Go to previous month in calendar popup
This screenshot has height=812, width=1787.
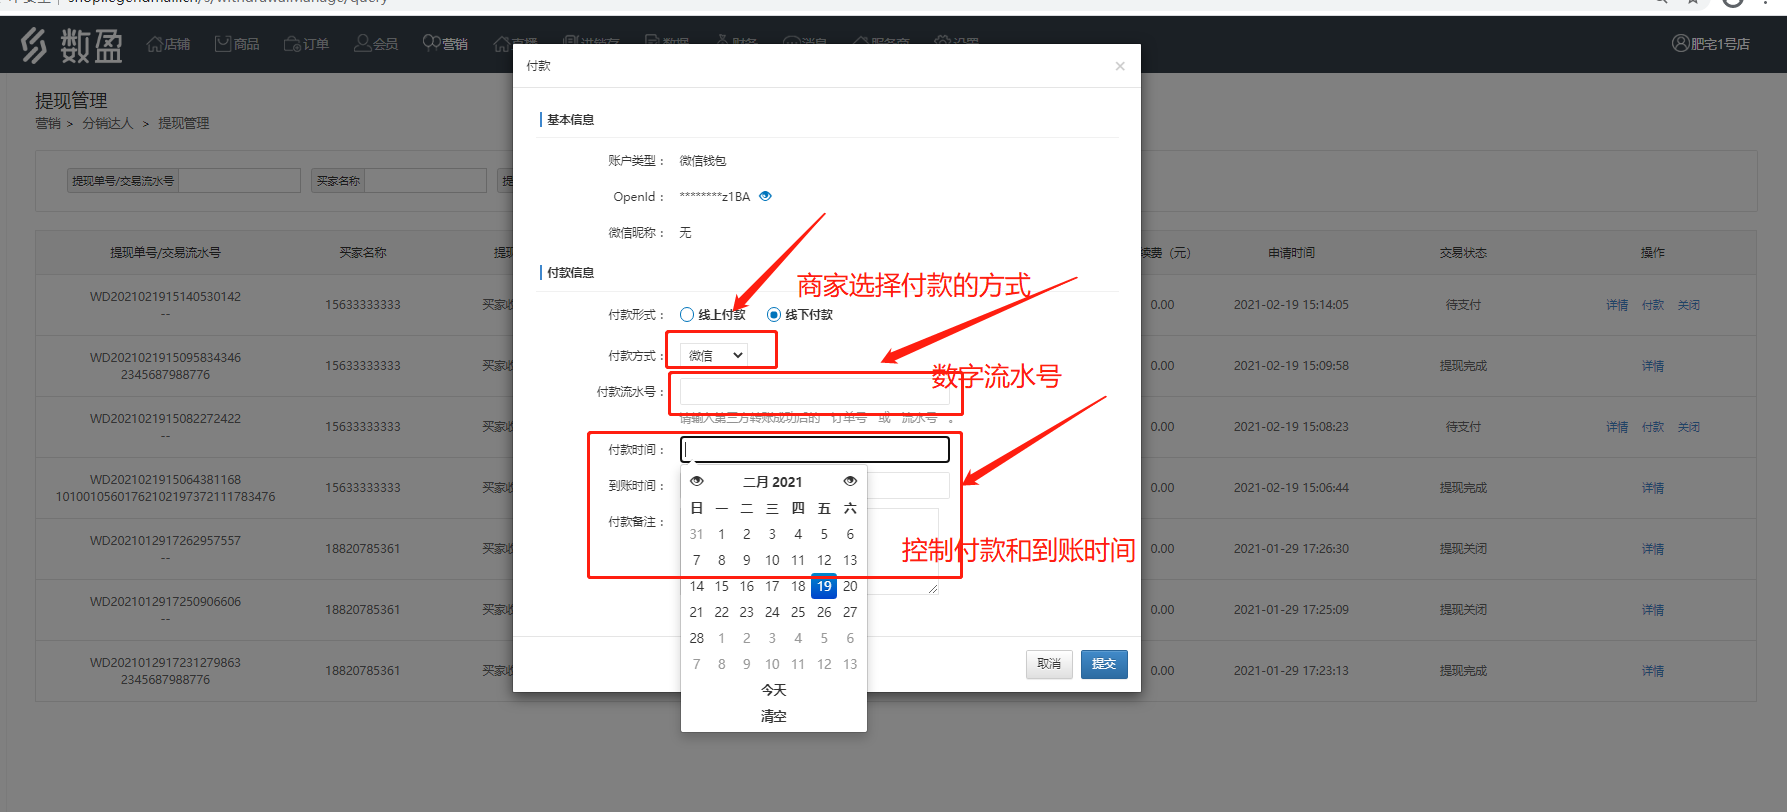click(697, 481)
